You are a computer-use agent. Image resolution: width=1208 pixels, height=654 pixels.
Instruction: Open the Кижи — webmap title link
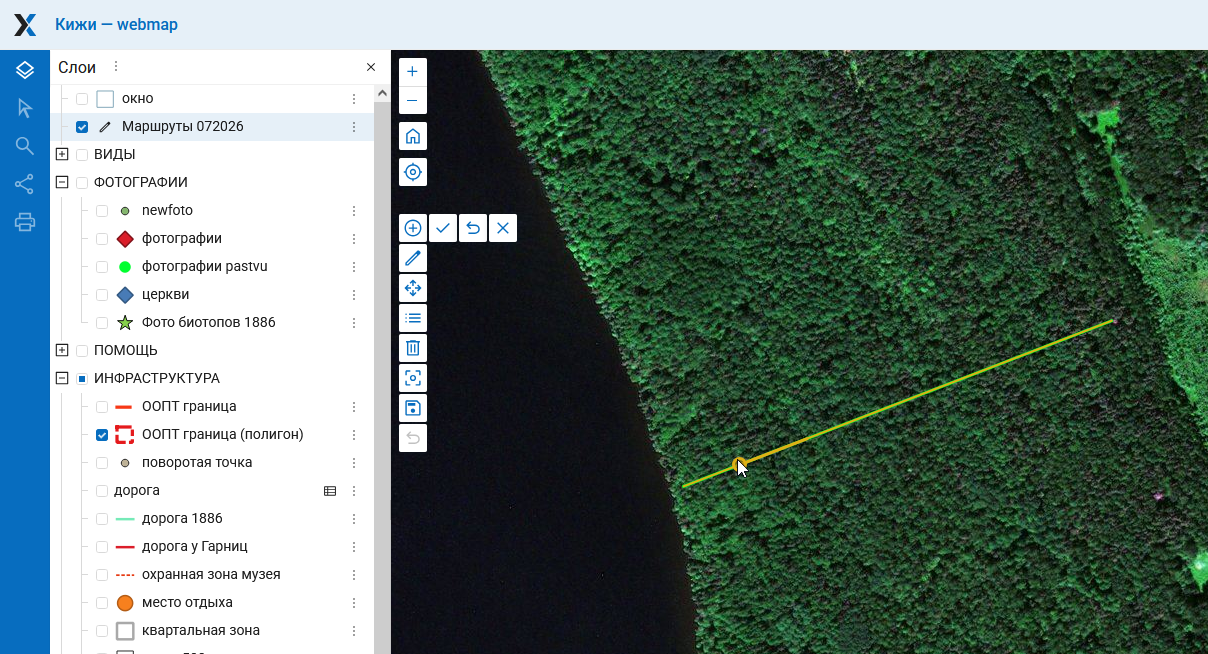[x=116, y=25]
